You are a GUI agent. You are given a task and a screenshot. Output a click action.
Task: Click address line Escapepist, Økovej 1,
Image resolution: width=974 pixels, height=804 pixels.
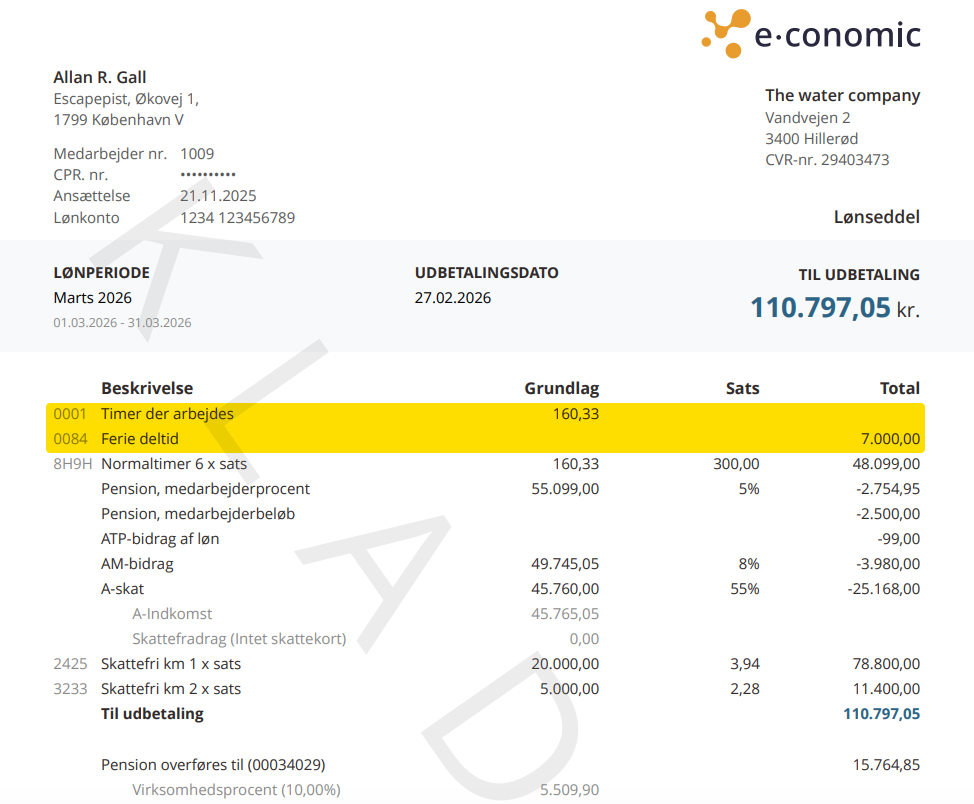tap(126, 99)
